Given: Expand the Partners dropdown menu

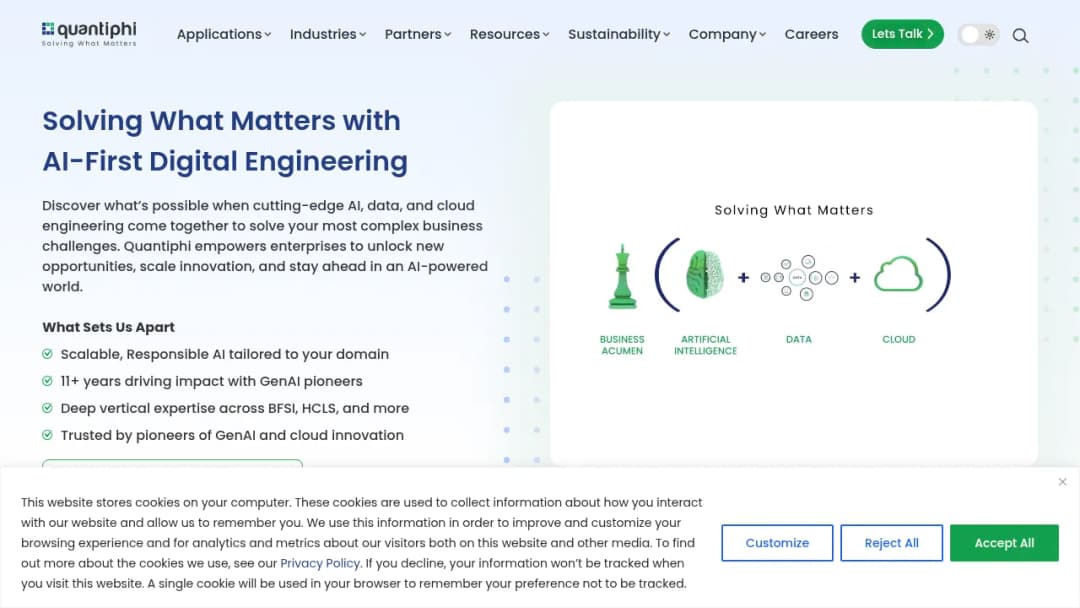Looking at the screenshot, I should click(417, 34).
